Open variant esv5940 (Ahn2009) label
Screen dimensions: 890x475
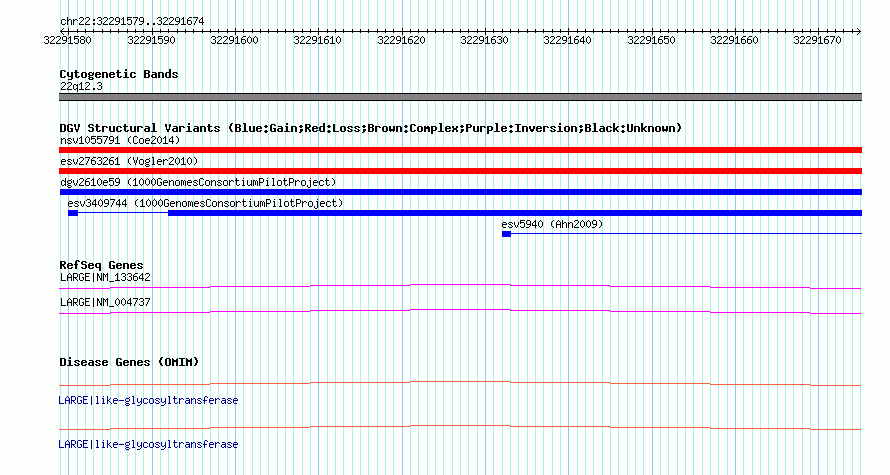[552, 224]
